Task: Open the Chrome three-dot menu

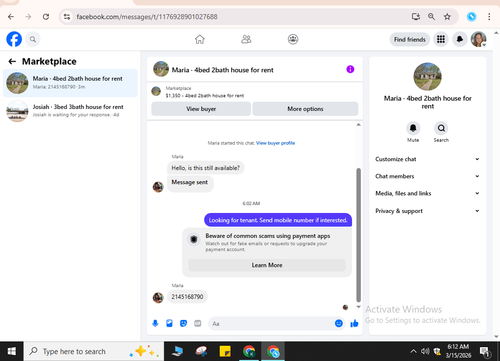Action: (x=489, y=17)
